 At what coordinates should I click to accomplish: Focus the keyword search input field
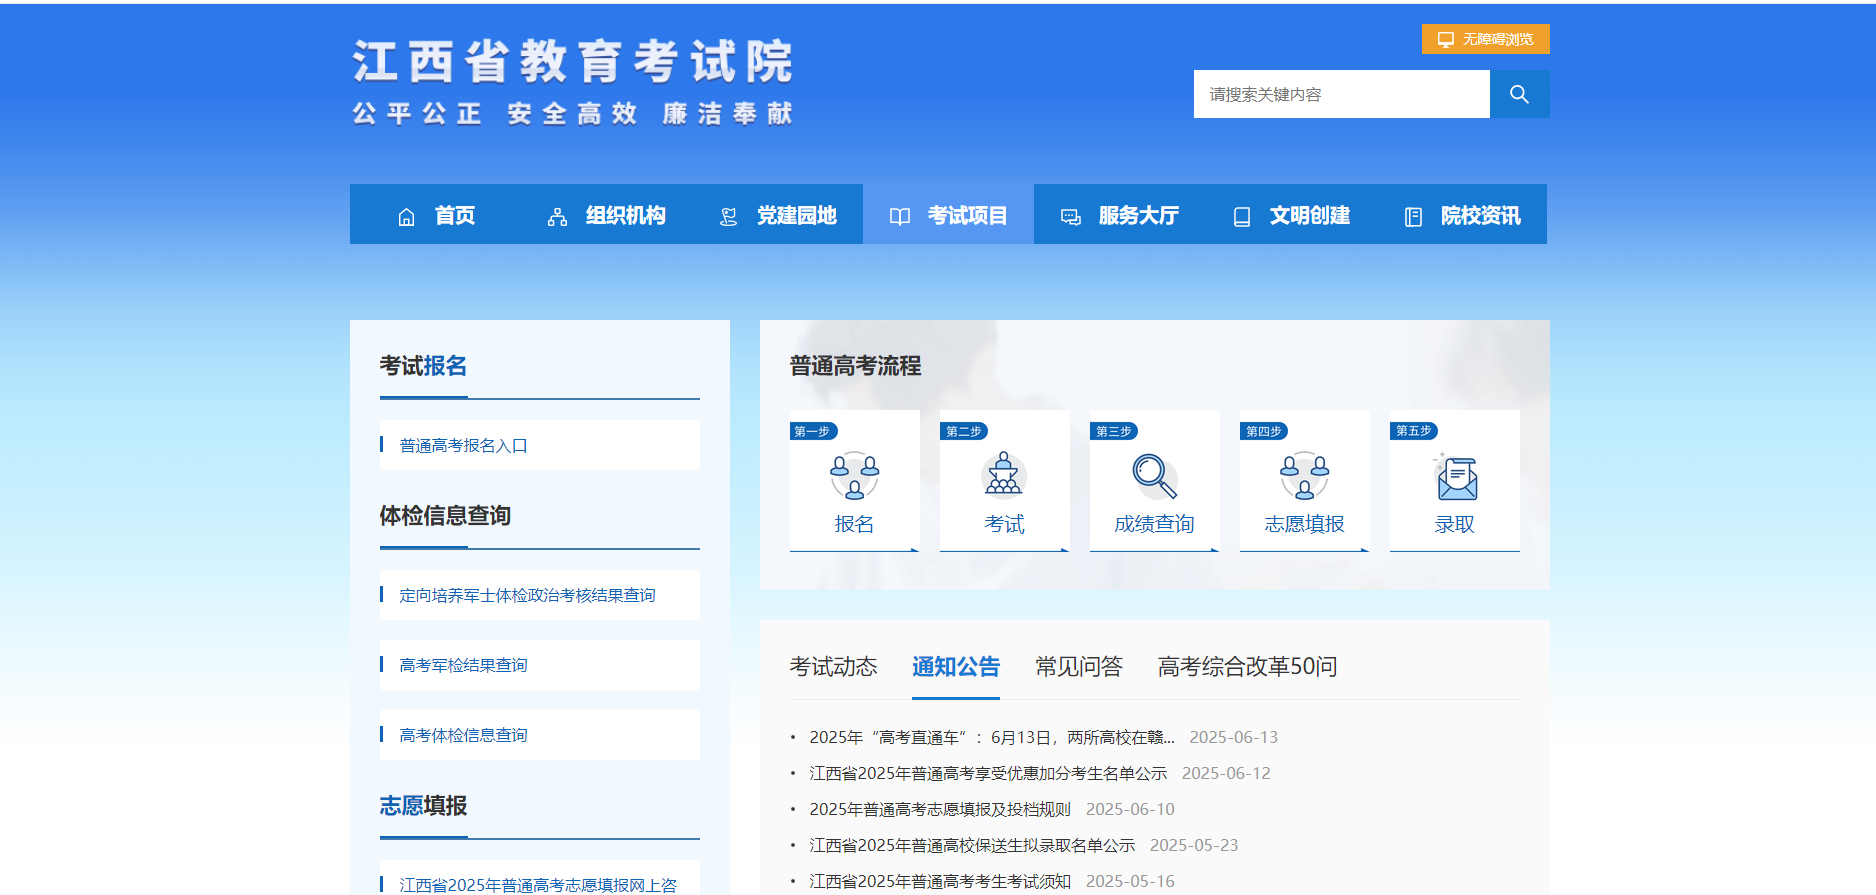(1342, 94)
